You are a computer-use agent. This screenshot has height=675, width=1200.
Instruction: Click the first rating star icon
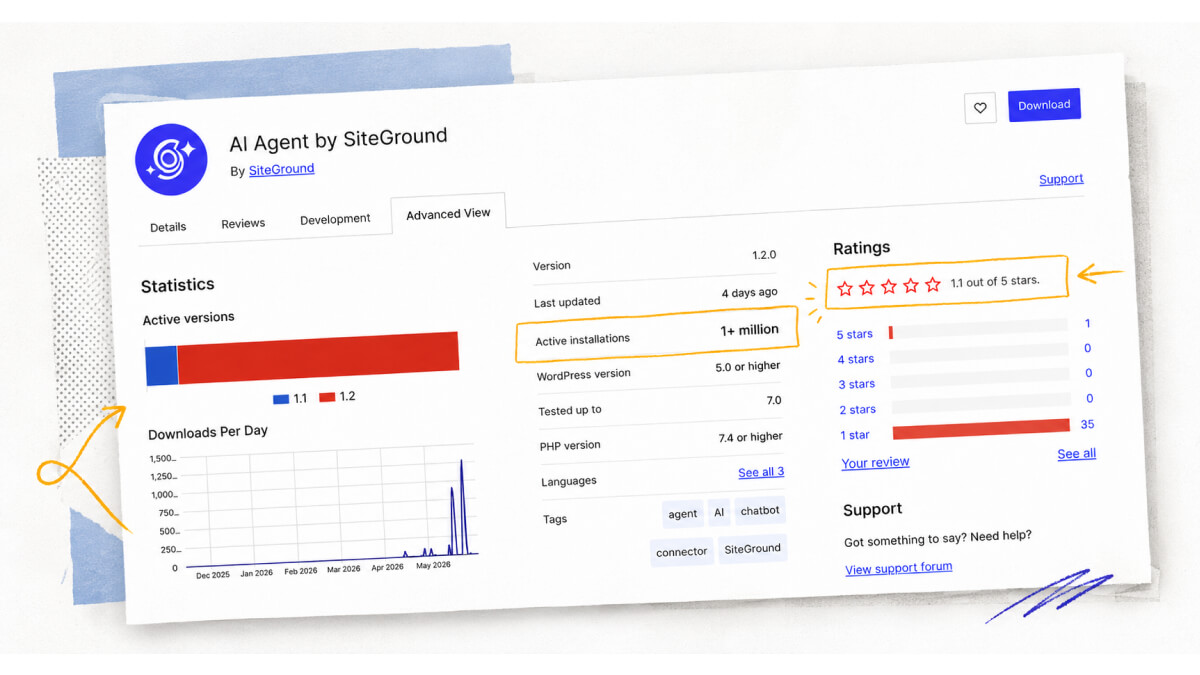(x=845, y=288)
